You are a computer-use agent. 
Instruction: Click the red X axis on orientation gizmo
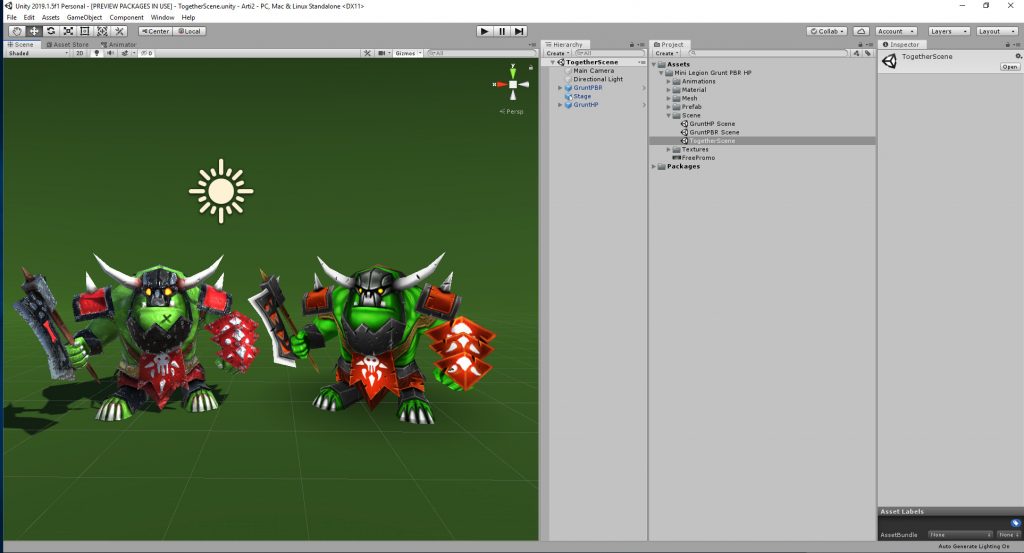pos(500,84)
